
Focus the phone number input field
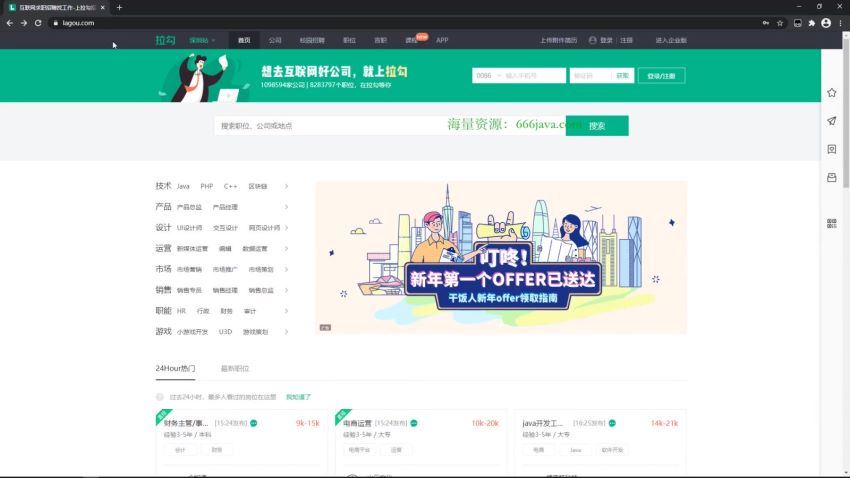click(535, 76)
